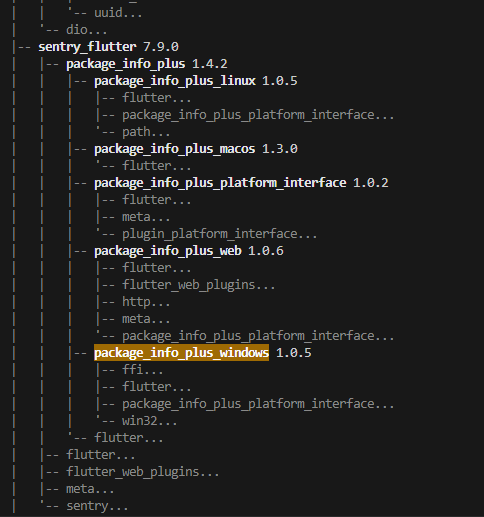Click the 'sentry...' dependency line
This screenshot has height=517, width=484.
(x=97, y=506)
